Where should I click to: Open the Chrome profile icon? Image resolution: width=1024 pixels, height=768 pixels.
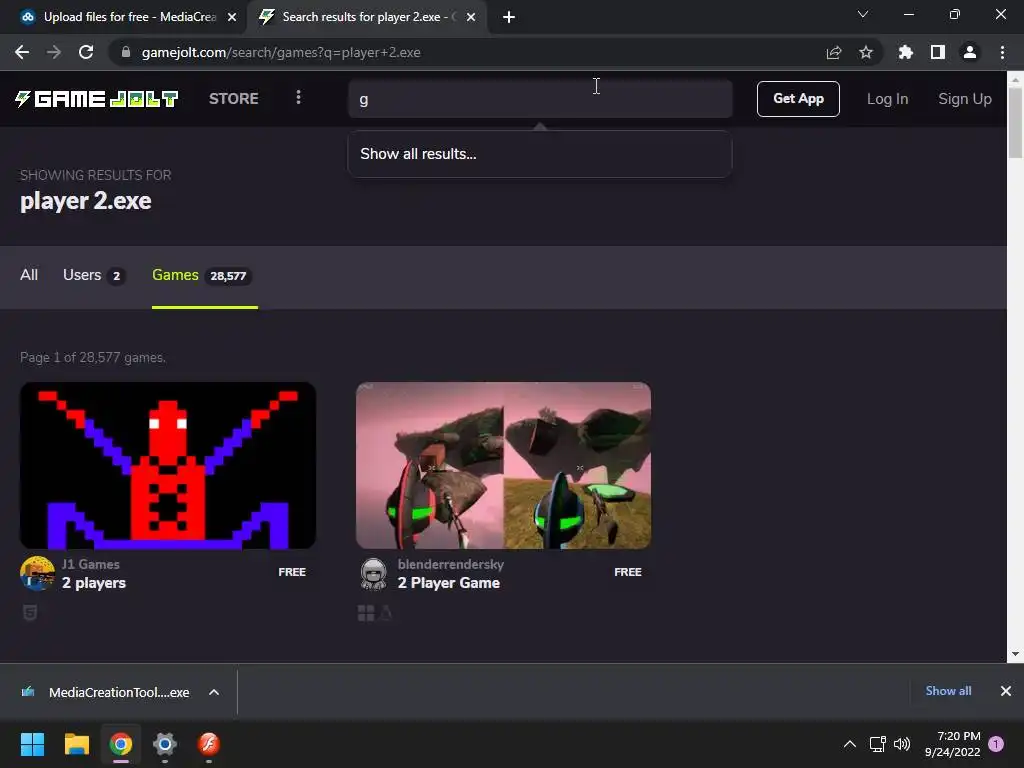[970, 52]
